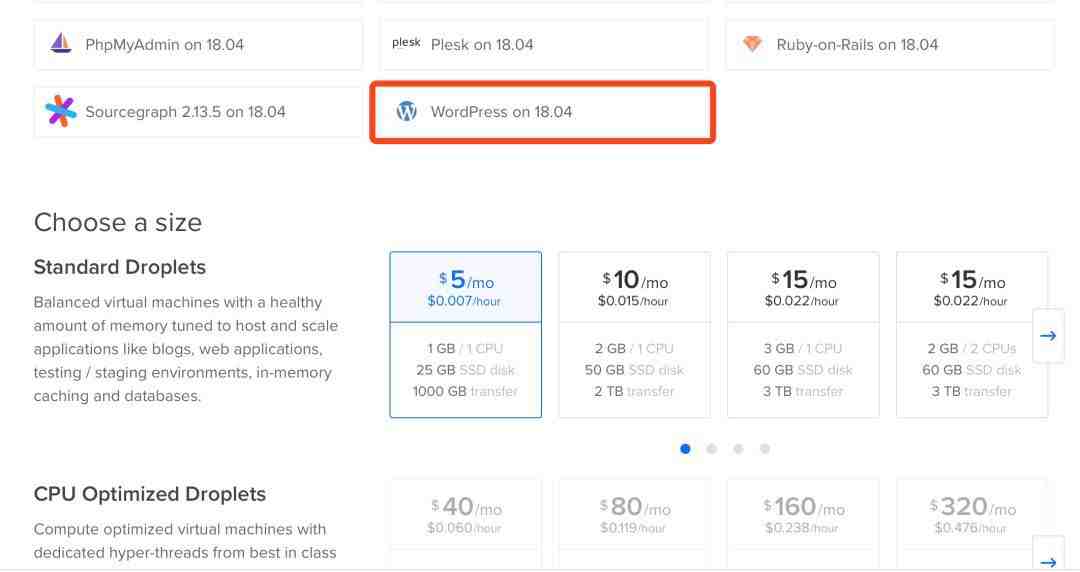Choose the $15/mo 2 GB / 2 CPUs plan
The image size is (1080, 572).
[972, 334]
